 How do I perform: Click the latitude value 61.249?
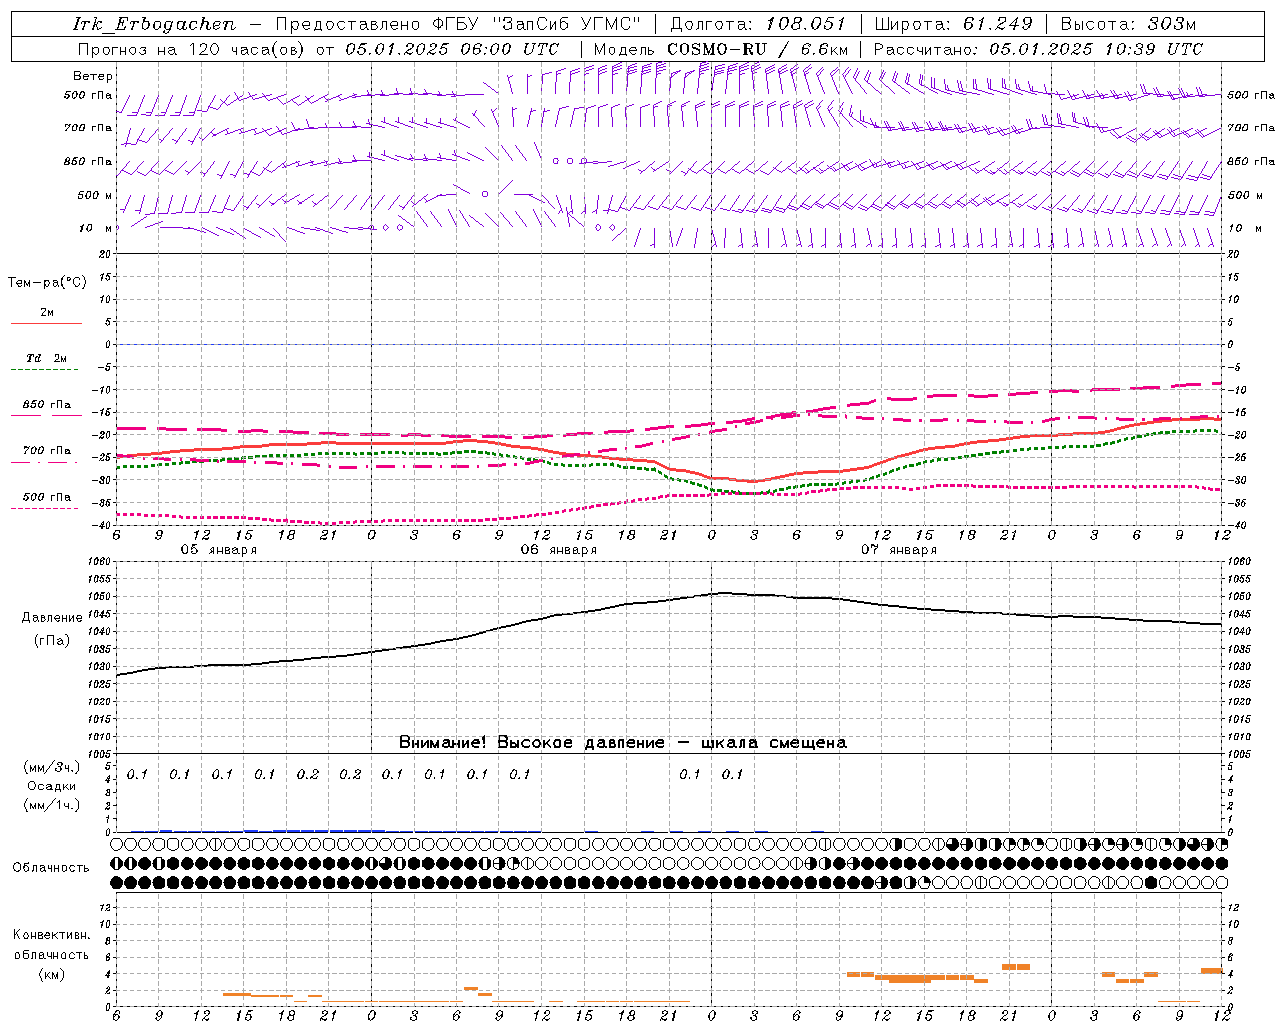pyautogui.click(x=997, y=24)
